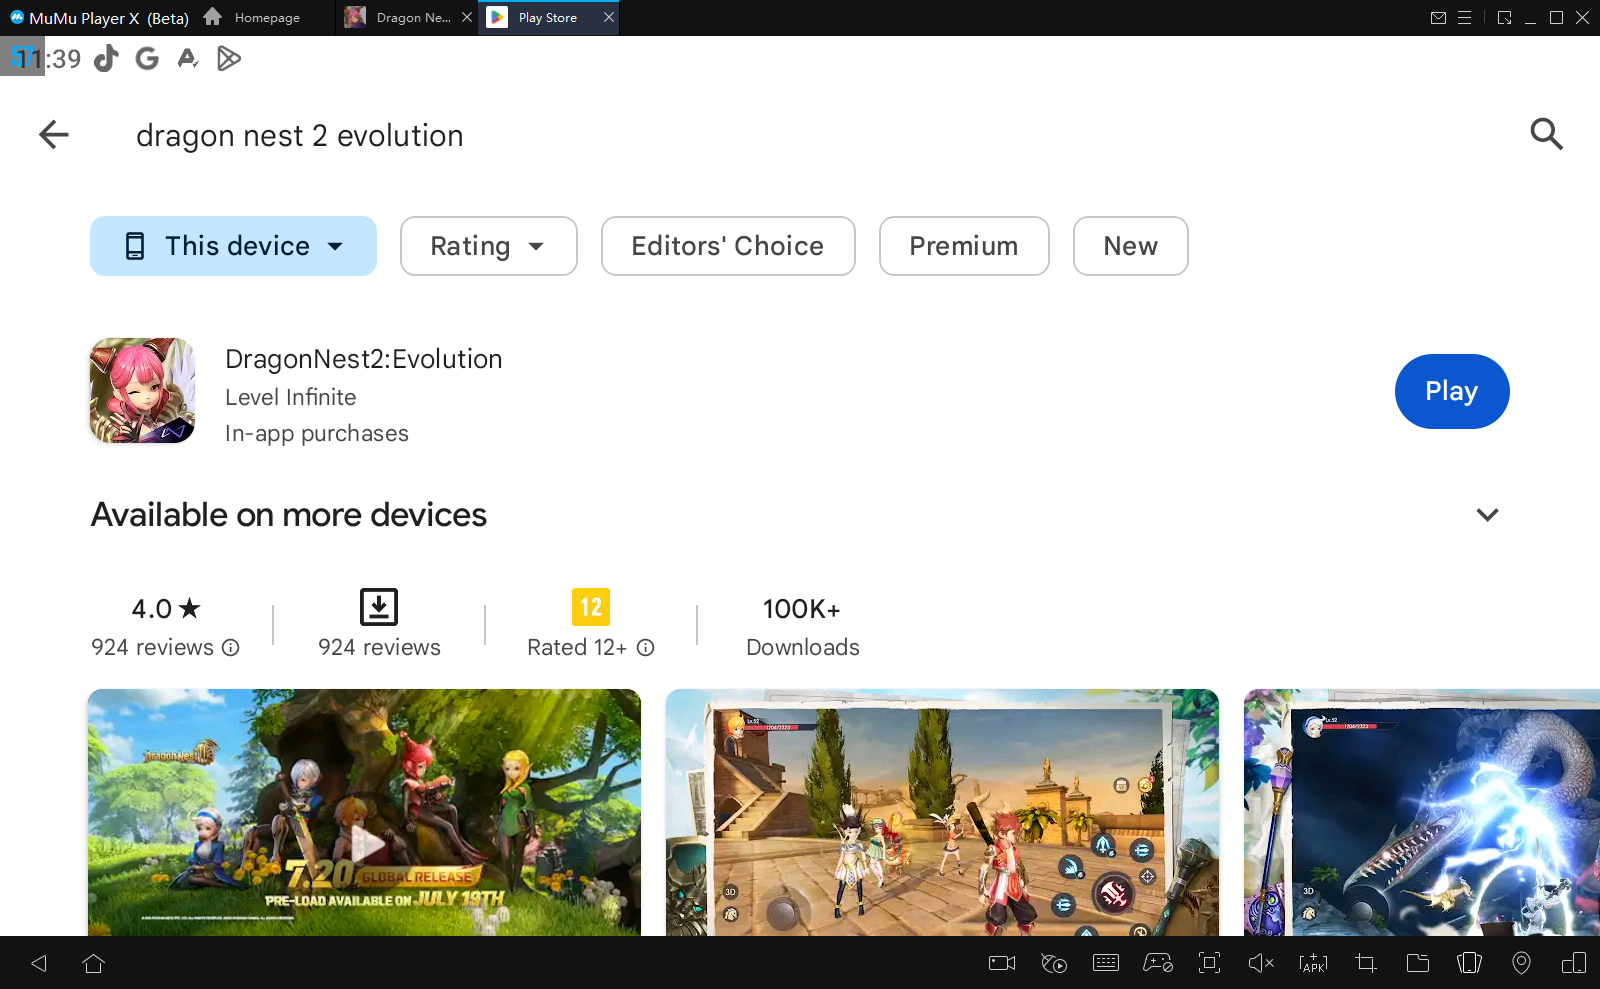Mute the emulator sound
This screenshot has width=1600, height=989.
(x=1261, y=963)
